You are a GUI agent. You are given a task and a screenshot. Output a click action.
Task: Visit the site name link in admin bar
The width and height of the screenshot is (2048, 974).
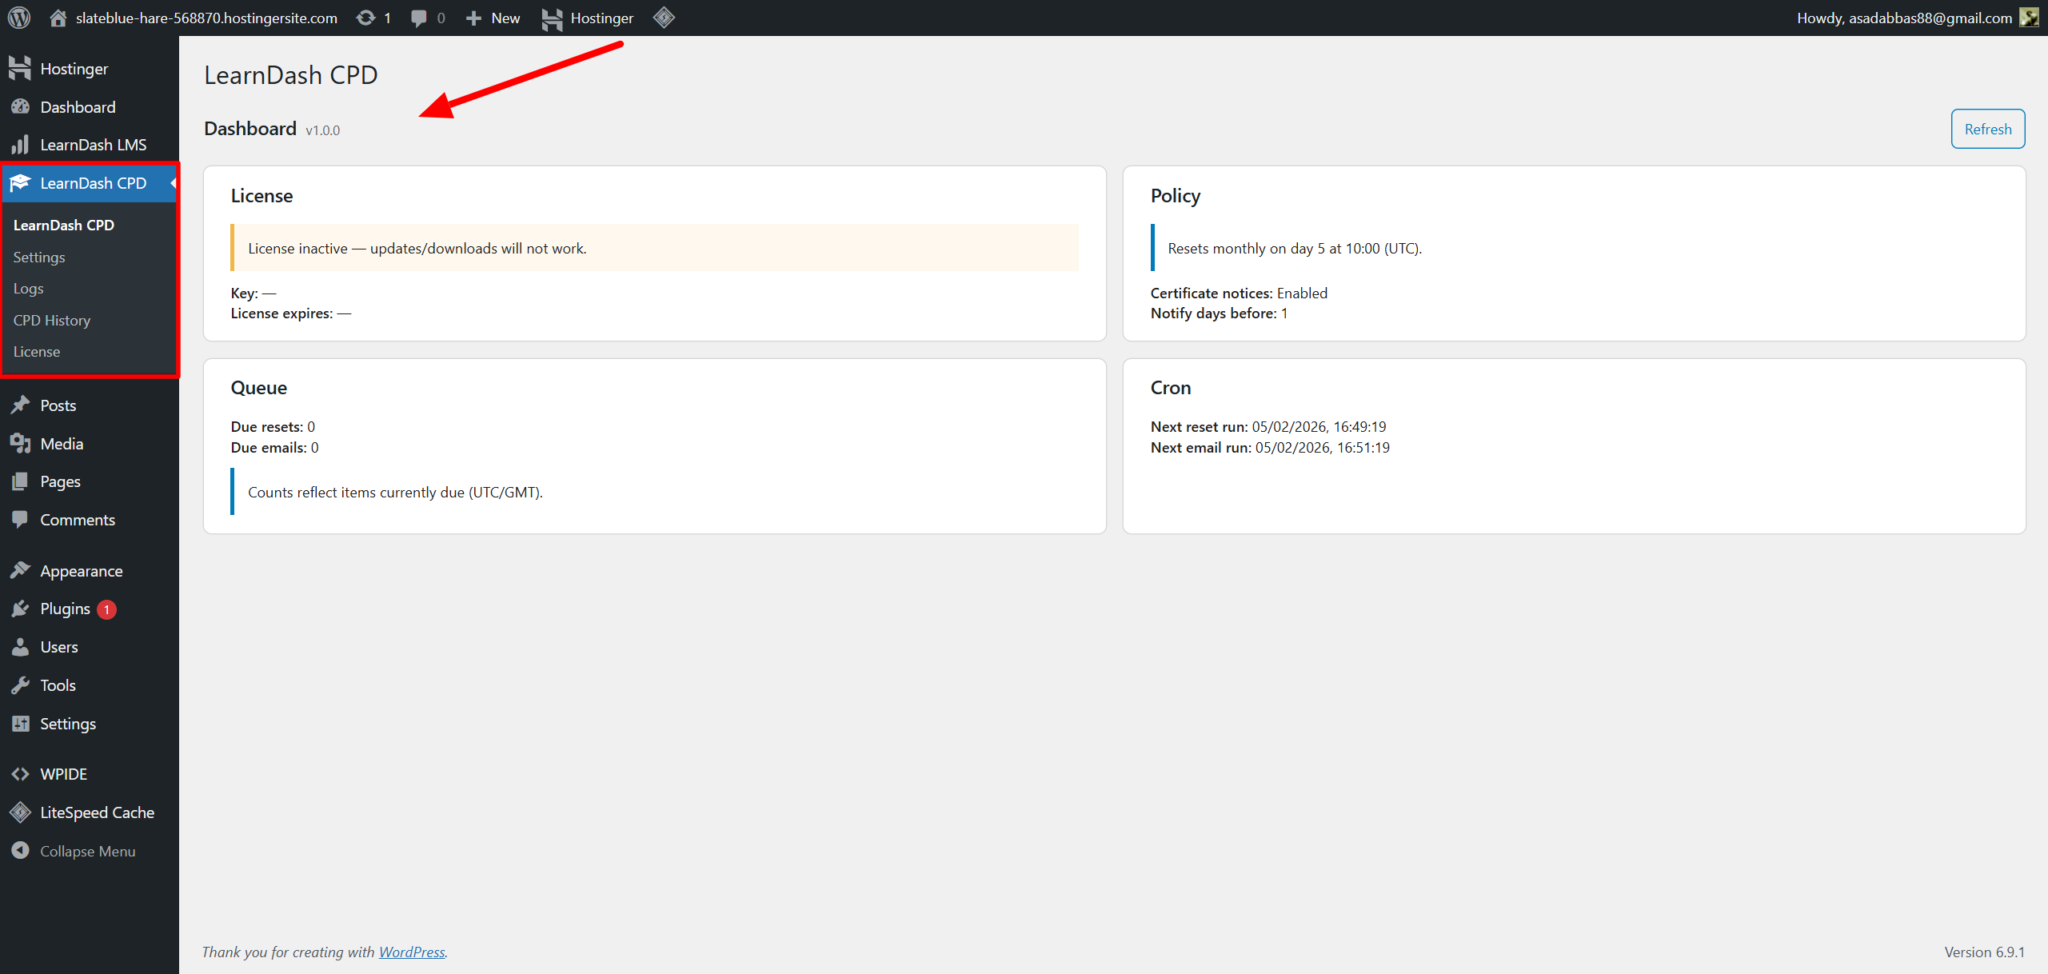[205, 18]
